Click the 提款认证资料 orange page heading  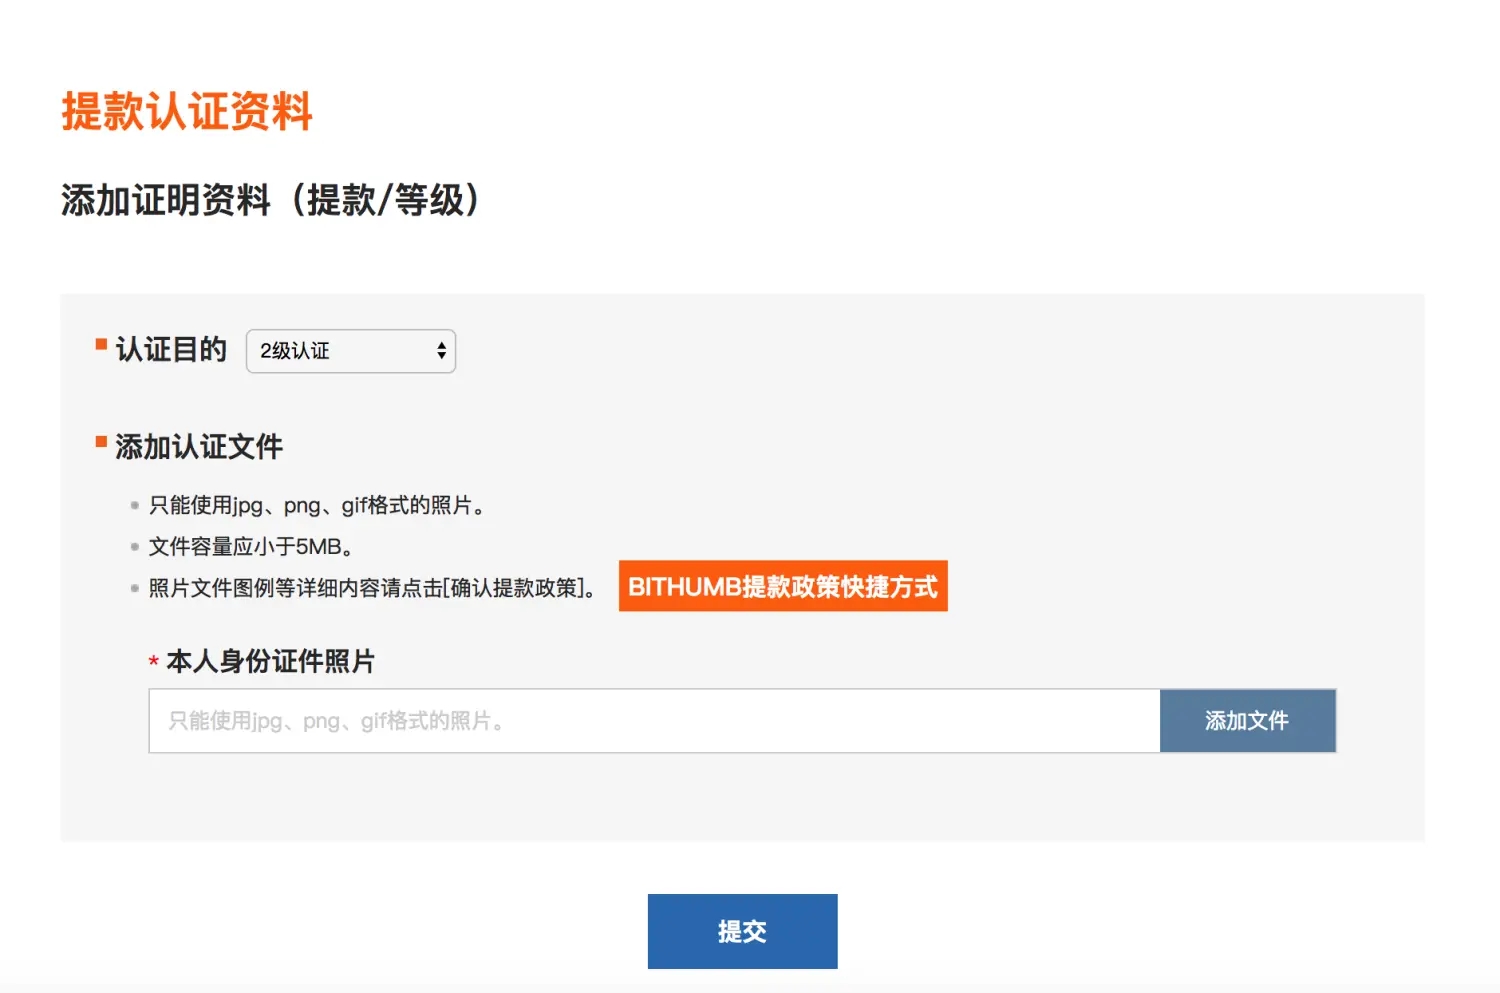click(187, 113)
